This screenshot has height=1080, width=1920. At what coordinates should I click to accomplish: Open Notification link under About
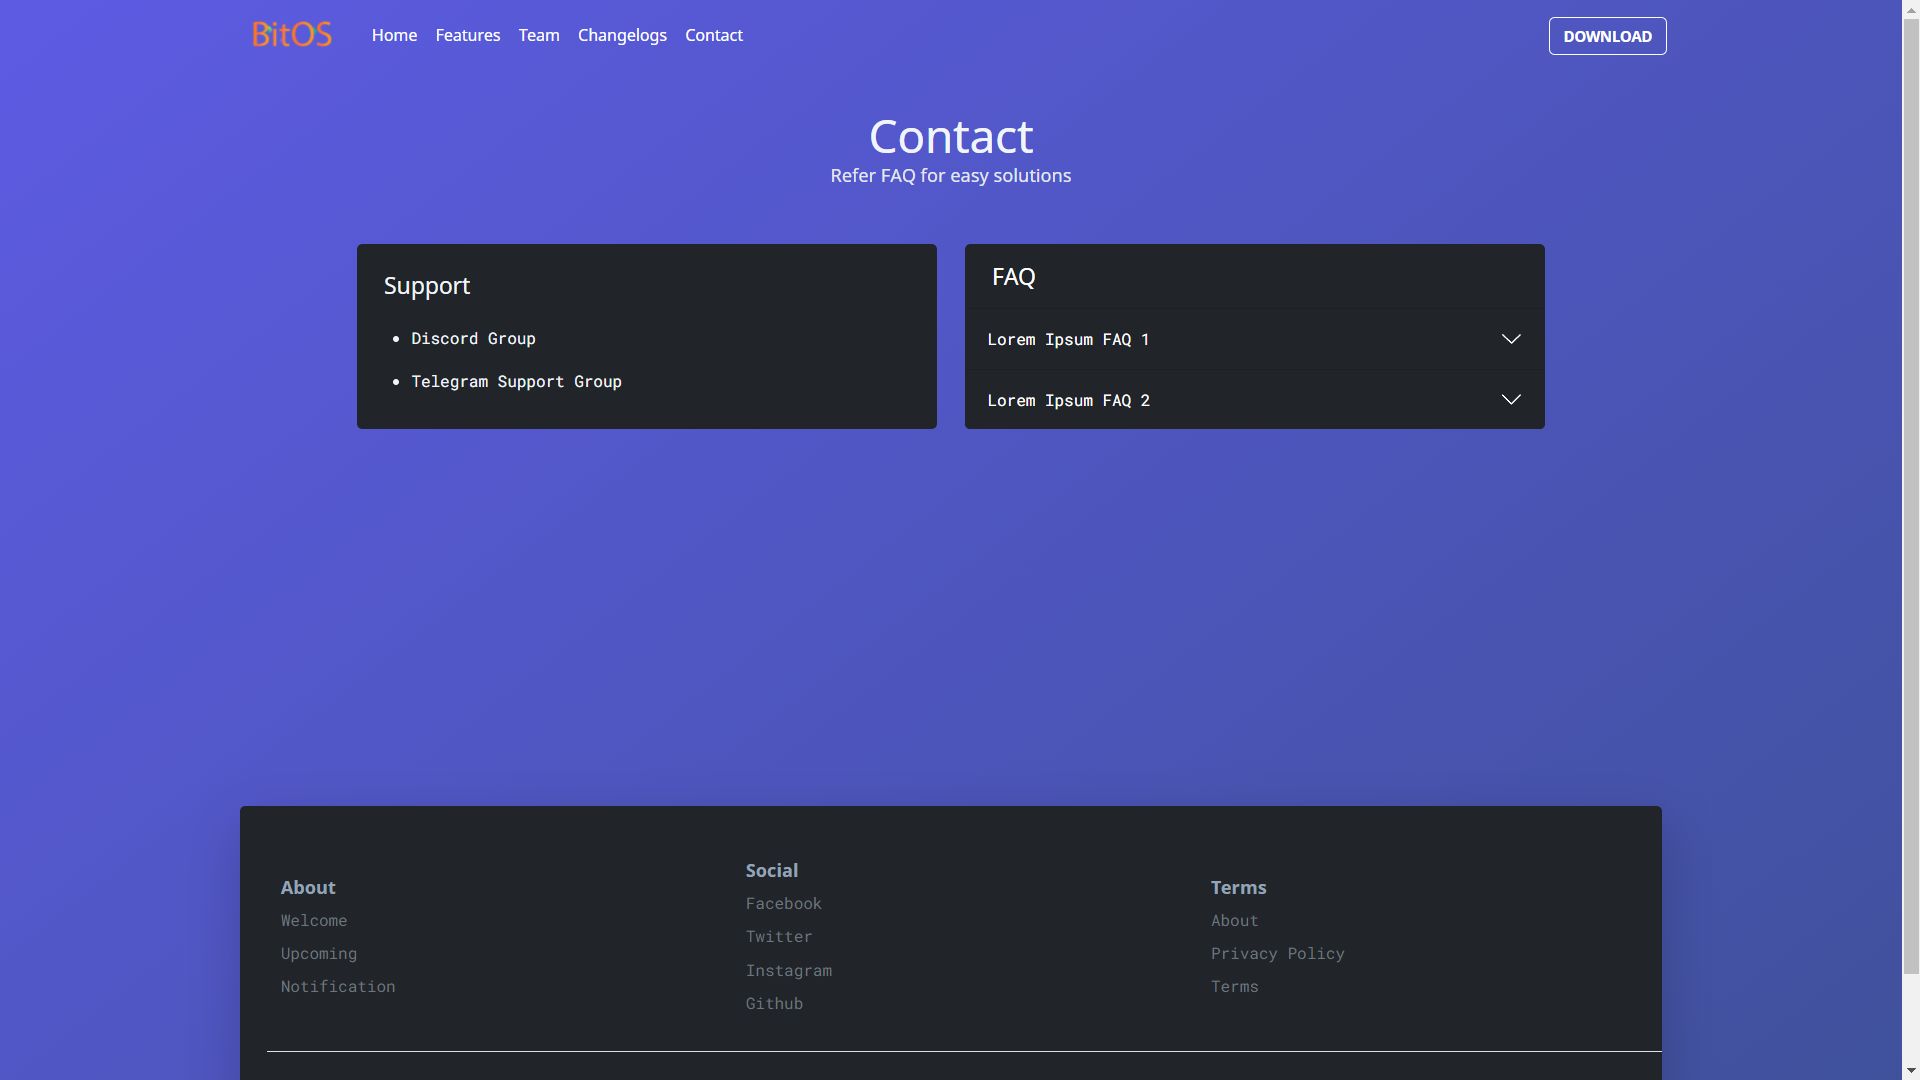tap(337, 987)
